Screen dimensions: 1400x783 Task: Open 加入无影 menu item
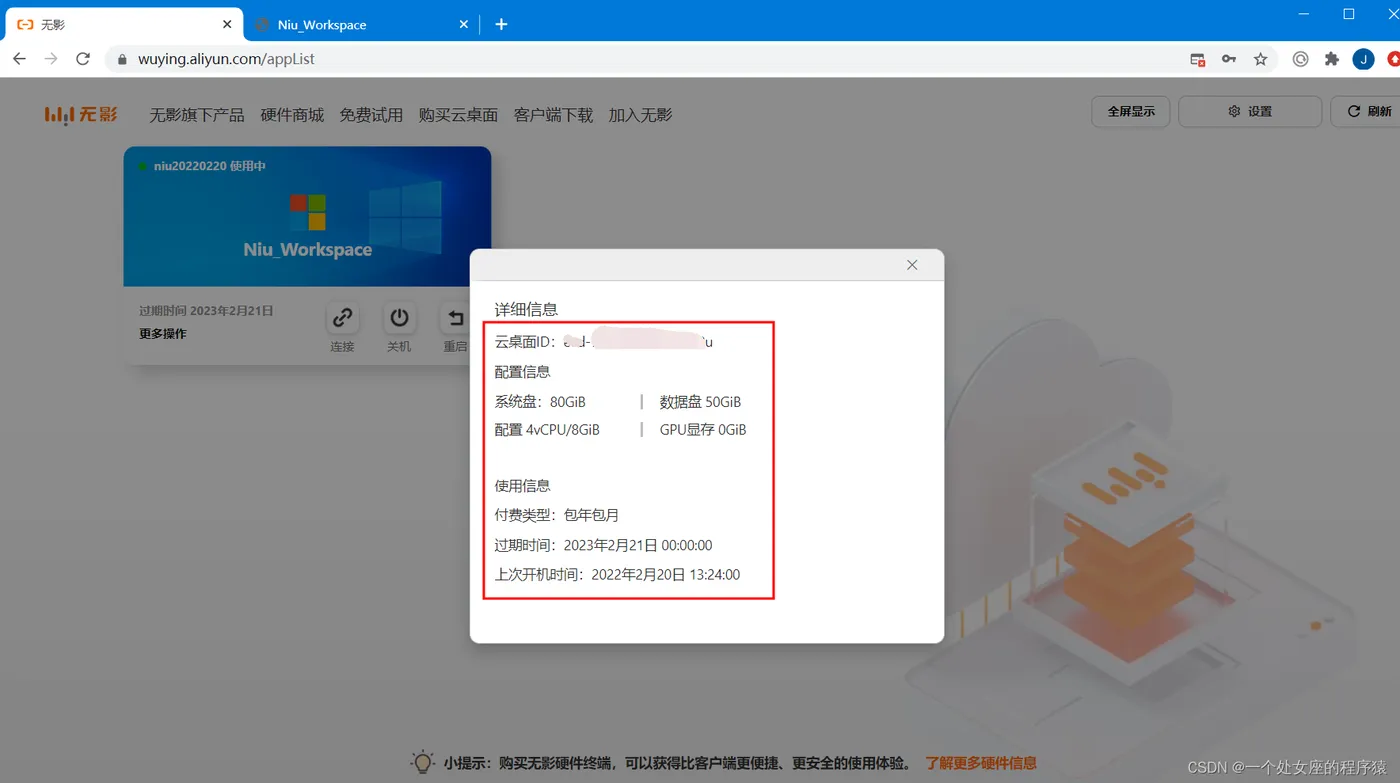(x=640, y=115)
